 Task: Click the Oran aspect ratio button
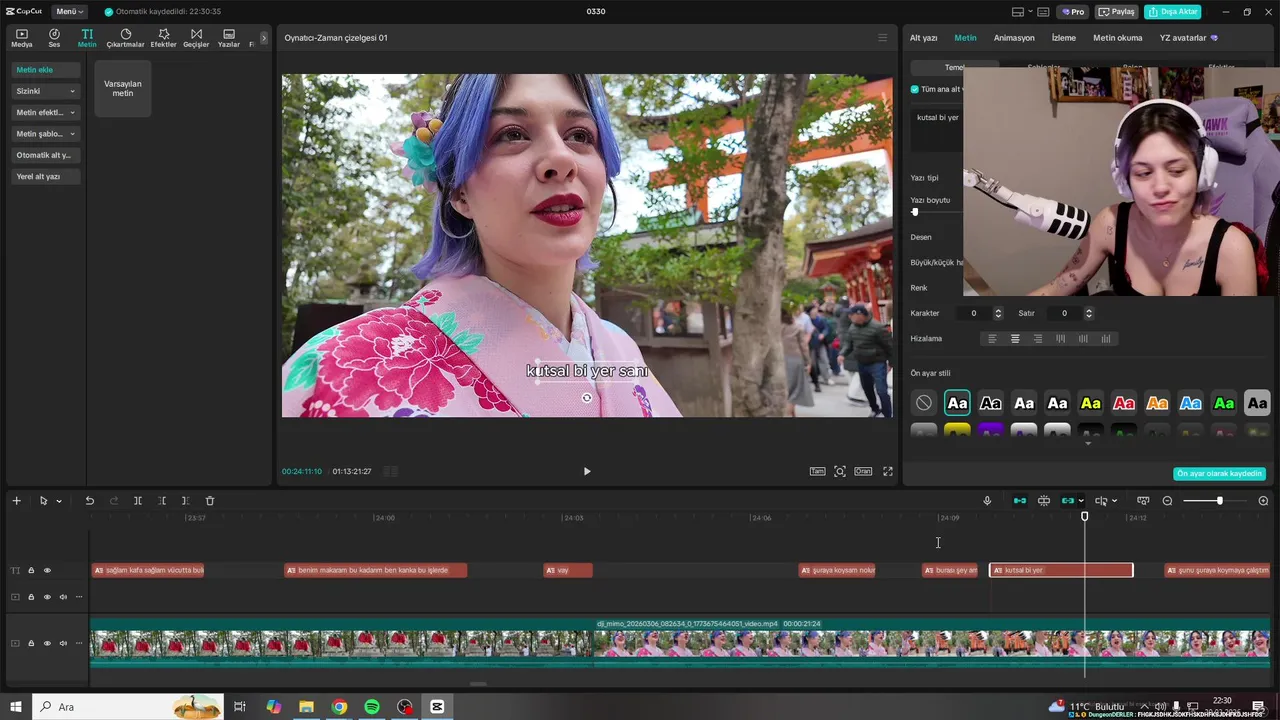pyautogui.click(x=862, y=471)
